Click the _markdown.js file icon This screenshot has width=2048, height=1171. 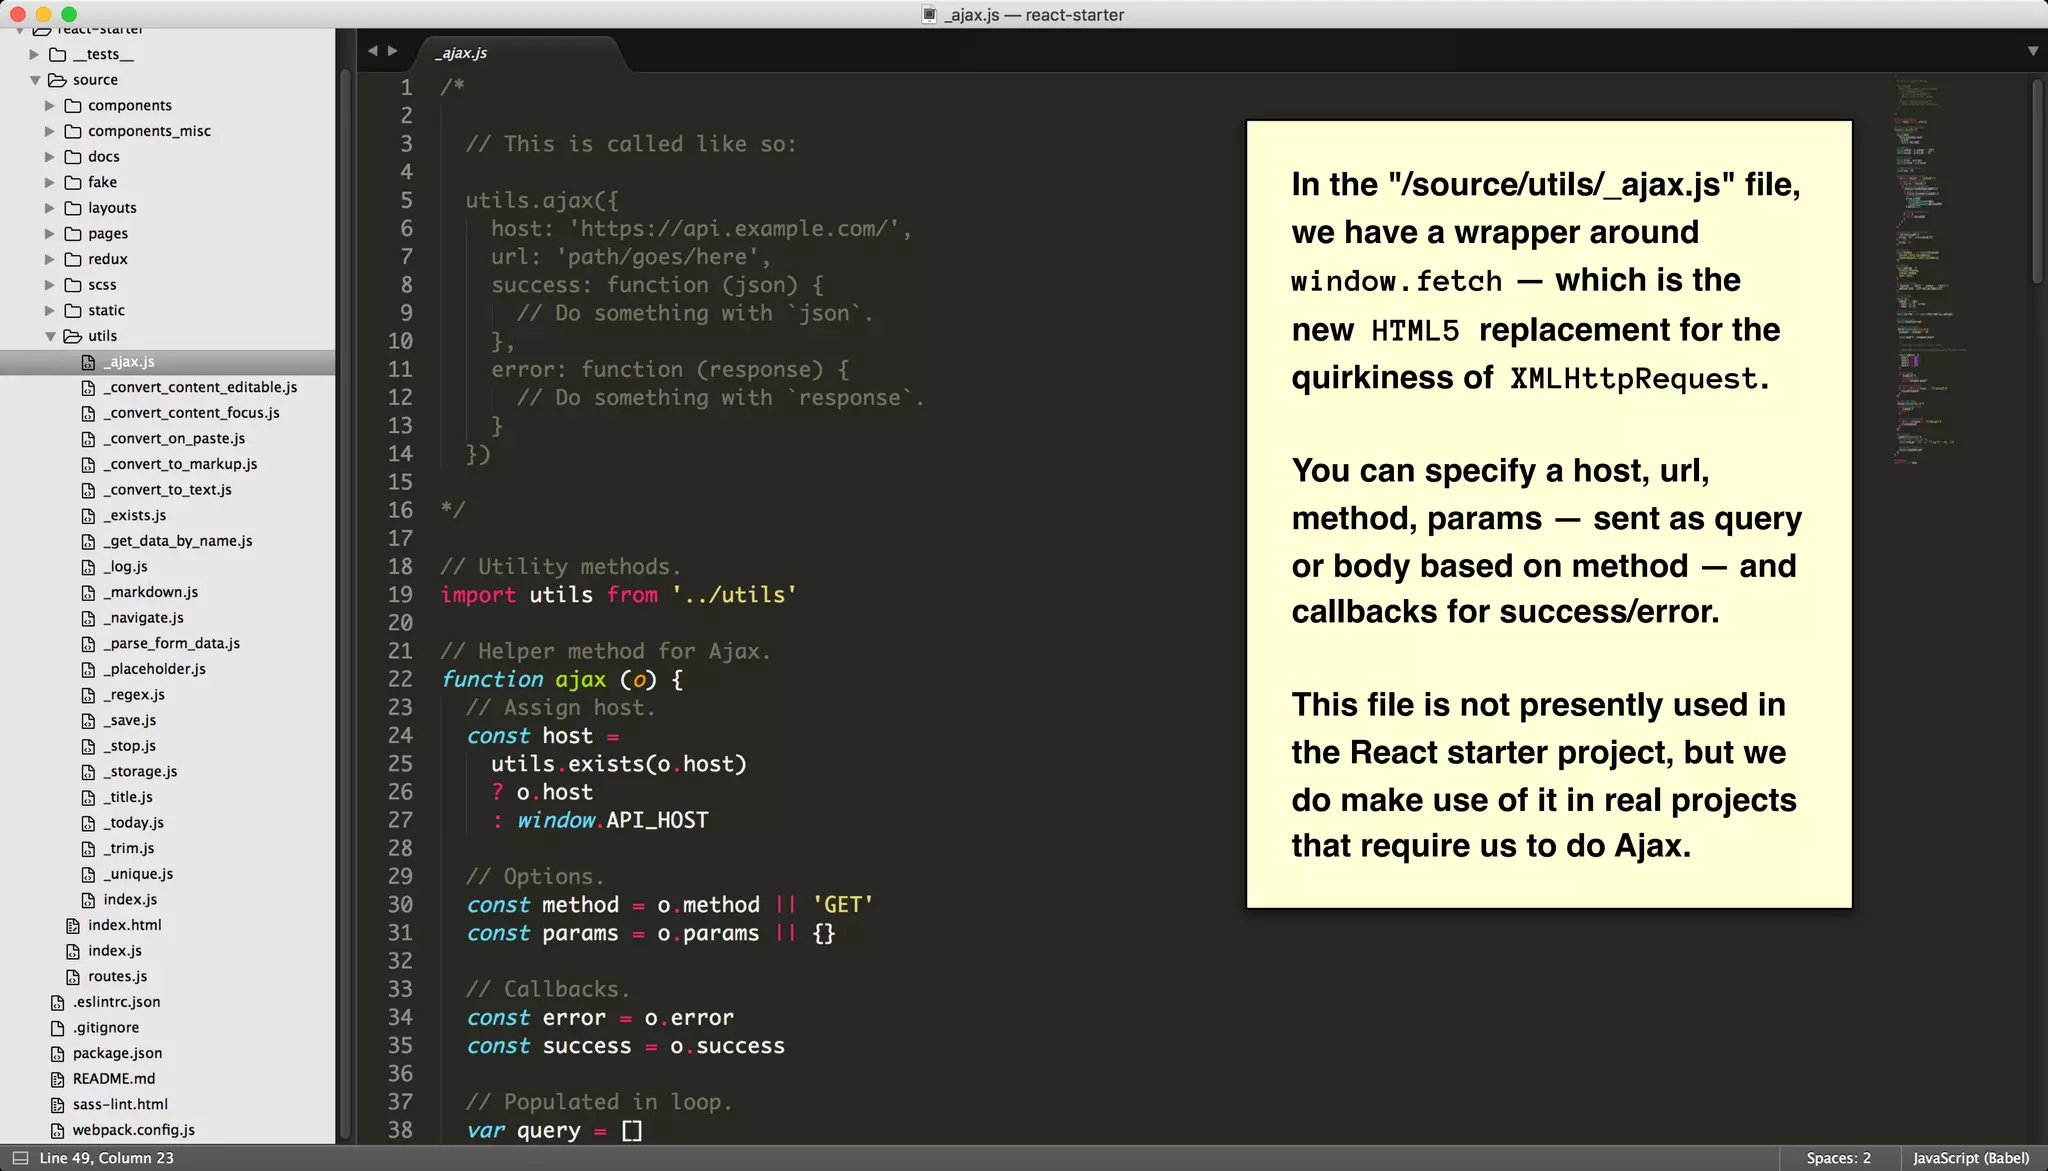click(88, 592)
